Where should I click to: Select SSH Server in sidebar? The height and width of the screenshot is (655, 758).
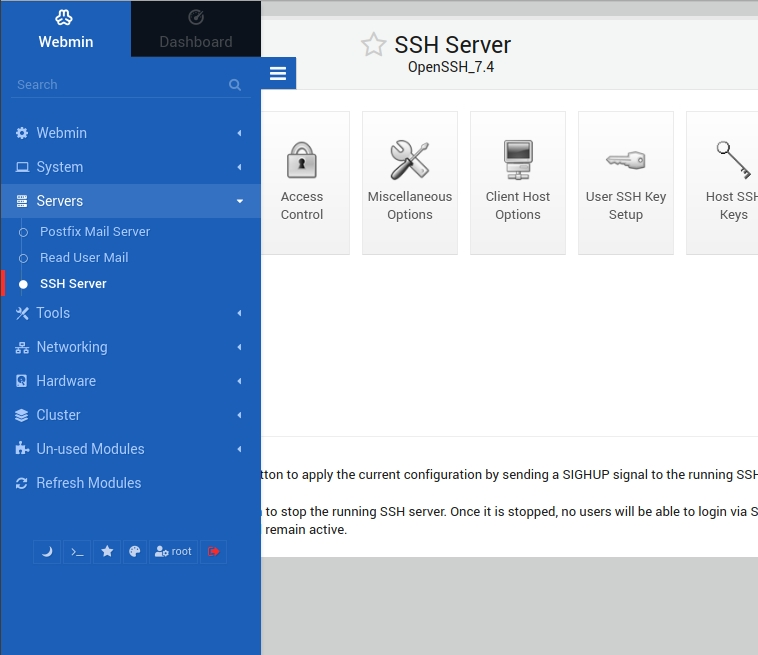[73, 284]
